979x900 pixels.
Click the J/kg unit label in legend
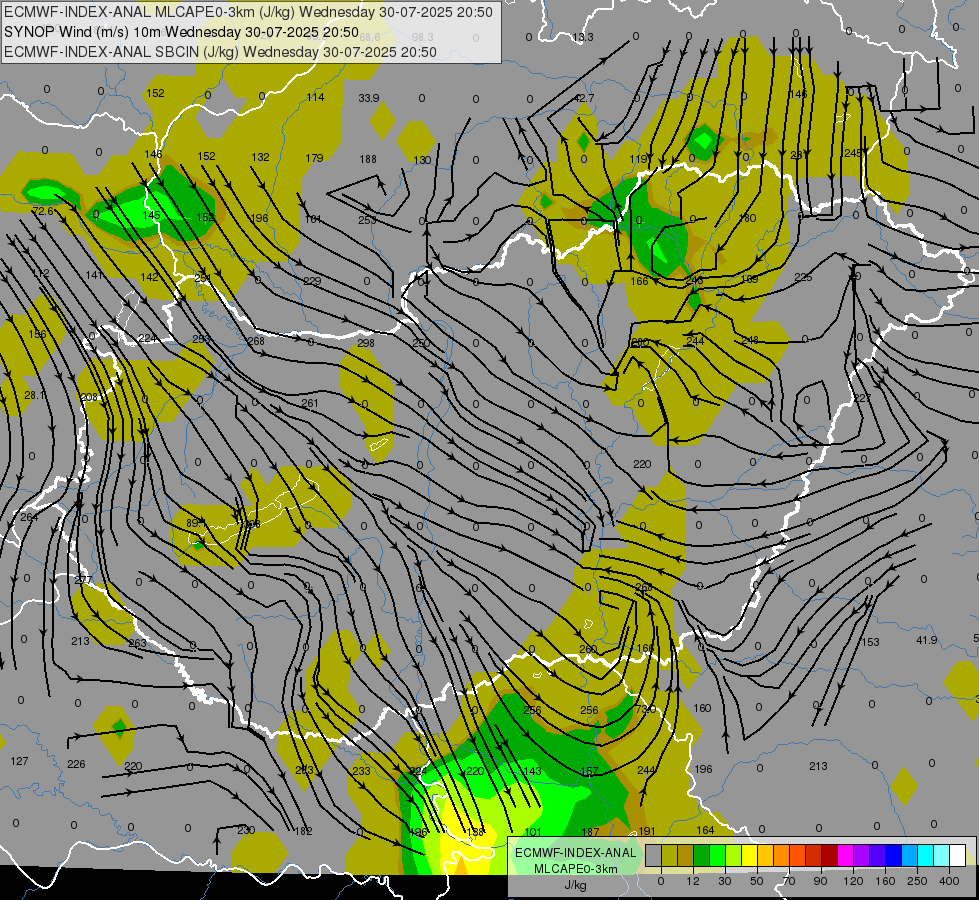575,885
